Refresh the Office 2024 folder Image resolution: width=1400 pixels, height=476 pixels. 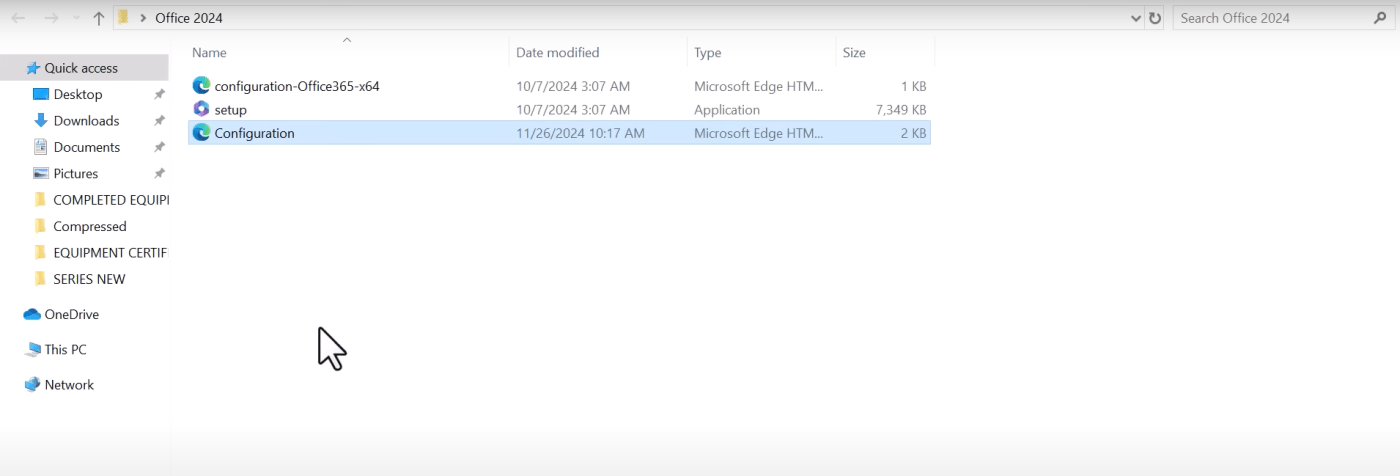coord(1155,18)
